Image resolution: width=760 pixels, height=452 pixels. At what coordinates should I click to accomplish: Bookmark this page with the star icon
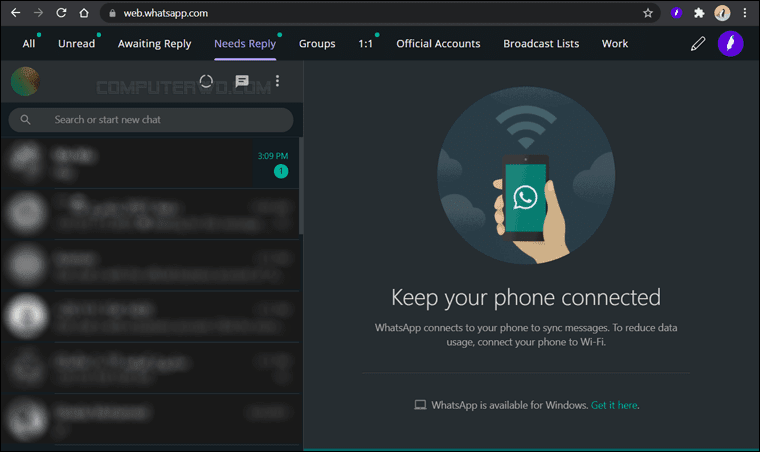648,13
